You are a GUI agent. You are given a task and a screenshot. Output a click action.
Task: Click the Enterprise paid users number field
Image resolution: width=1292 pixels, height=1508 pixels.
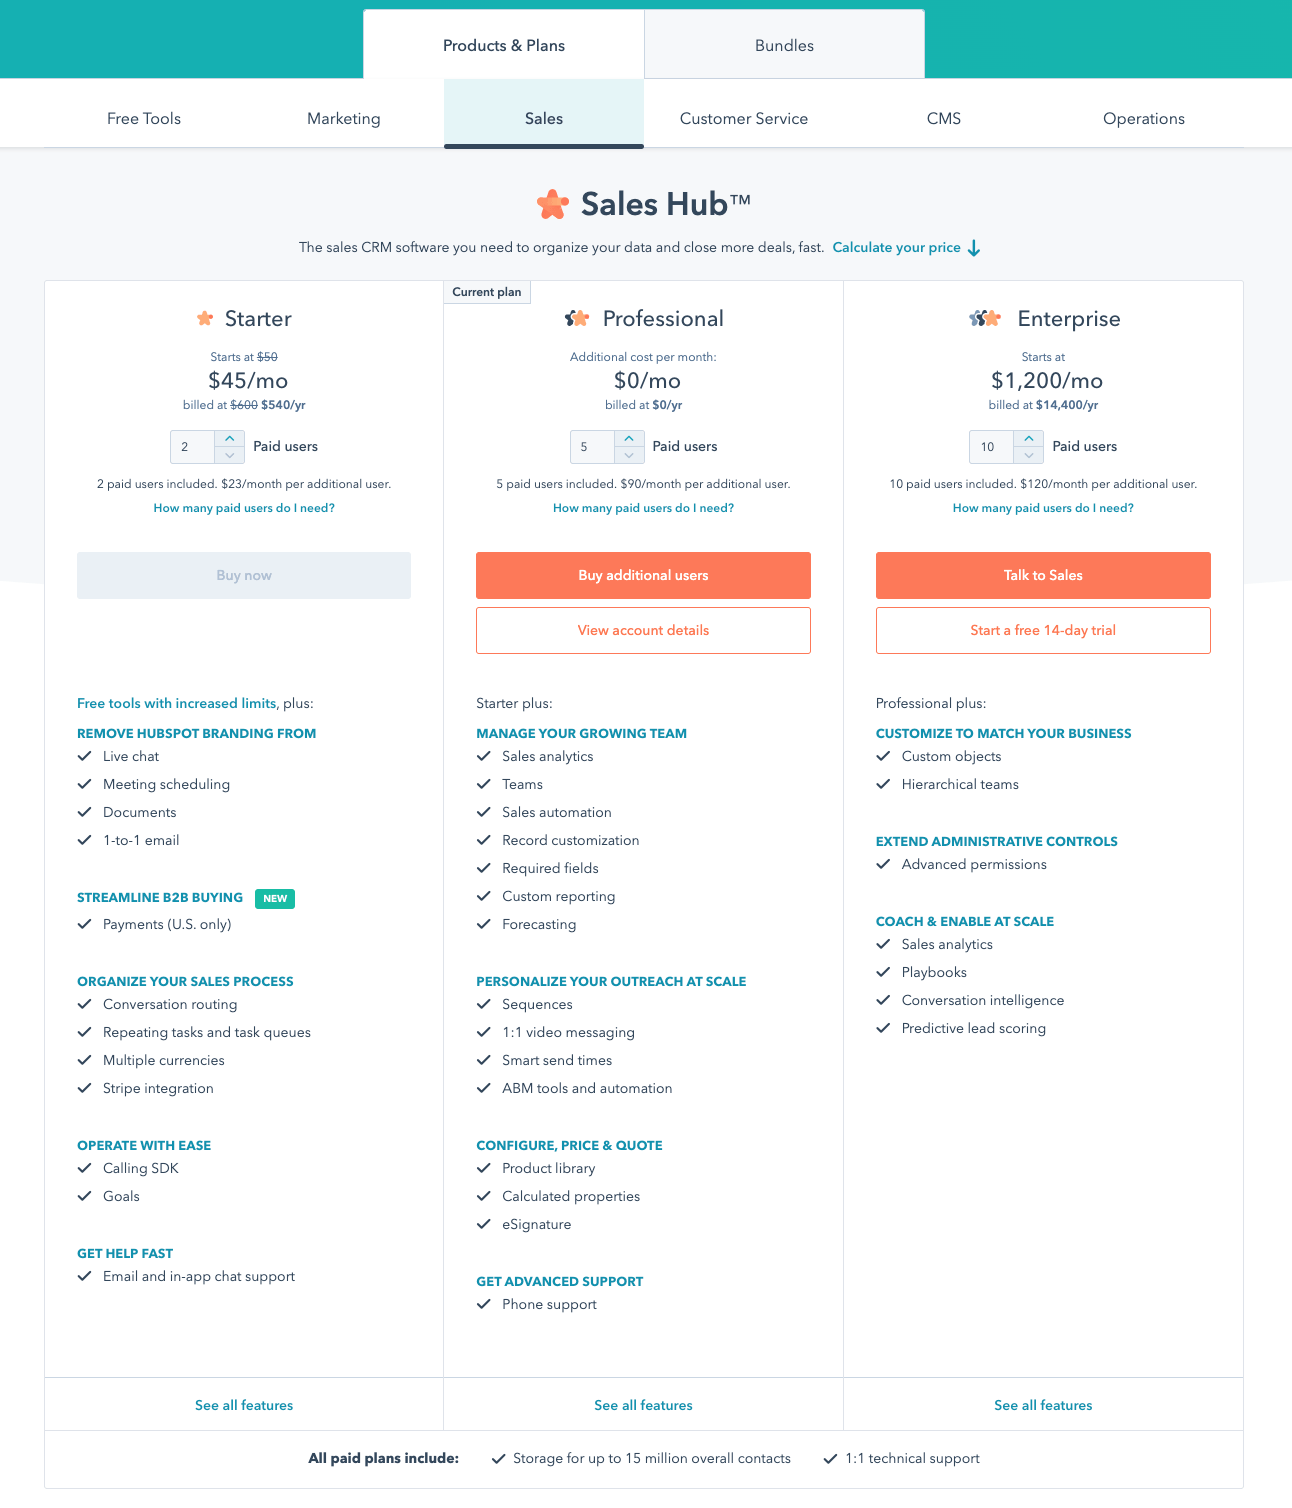(x=991, y=447)
